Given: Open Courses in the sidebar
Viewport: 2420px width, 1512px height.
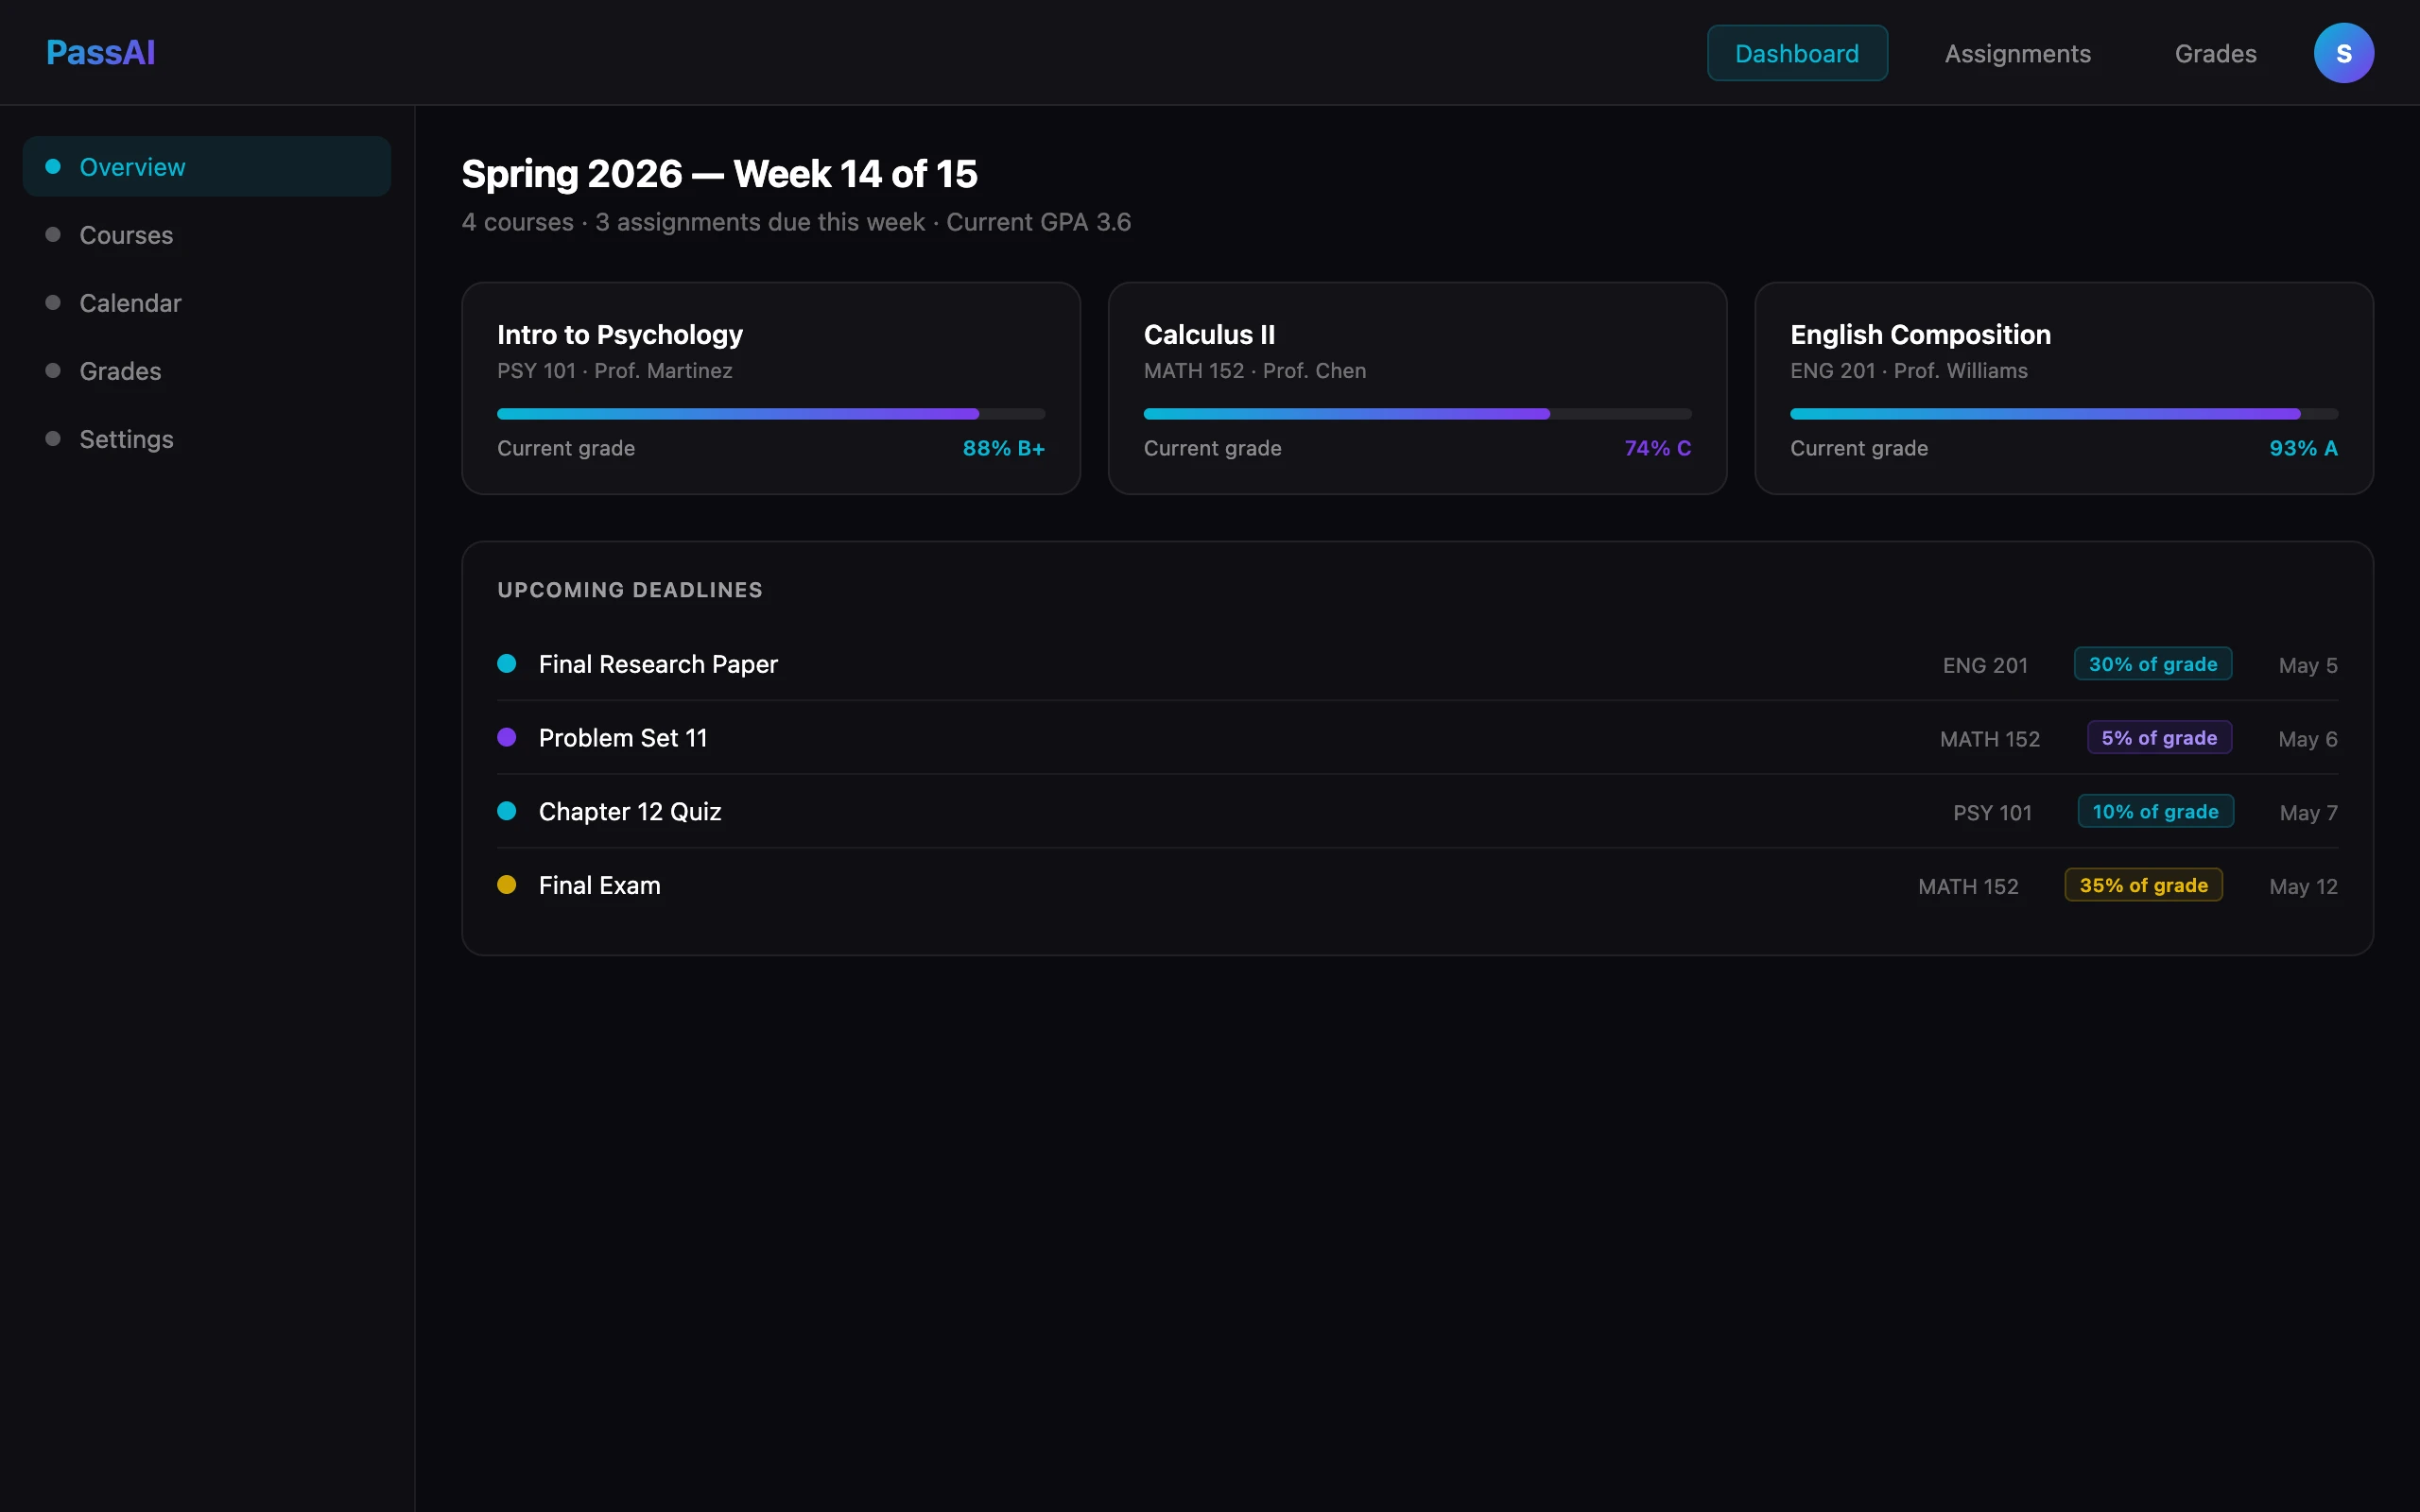Looking at the screenshot, I should 207,235.
